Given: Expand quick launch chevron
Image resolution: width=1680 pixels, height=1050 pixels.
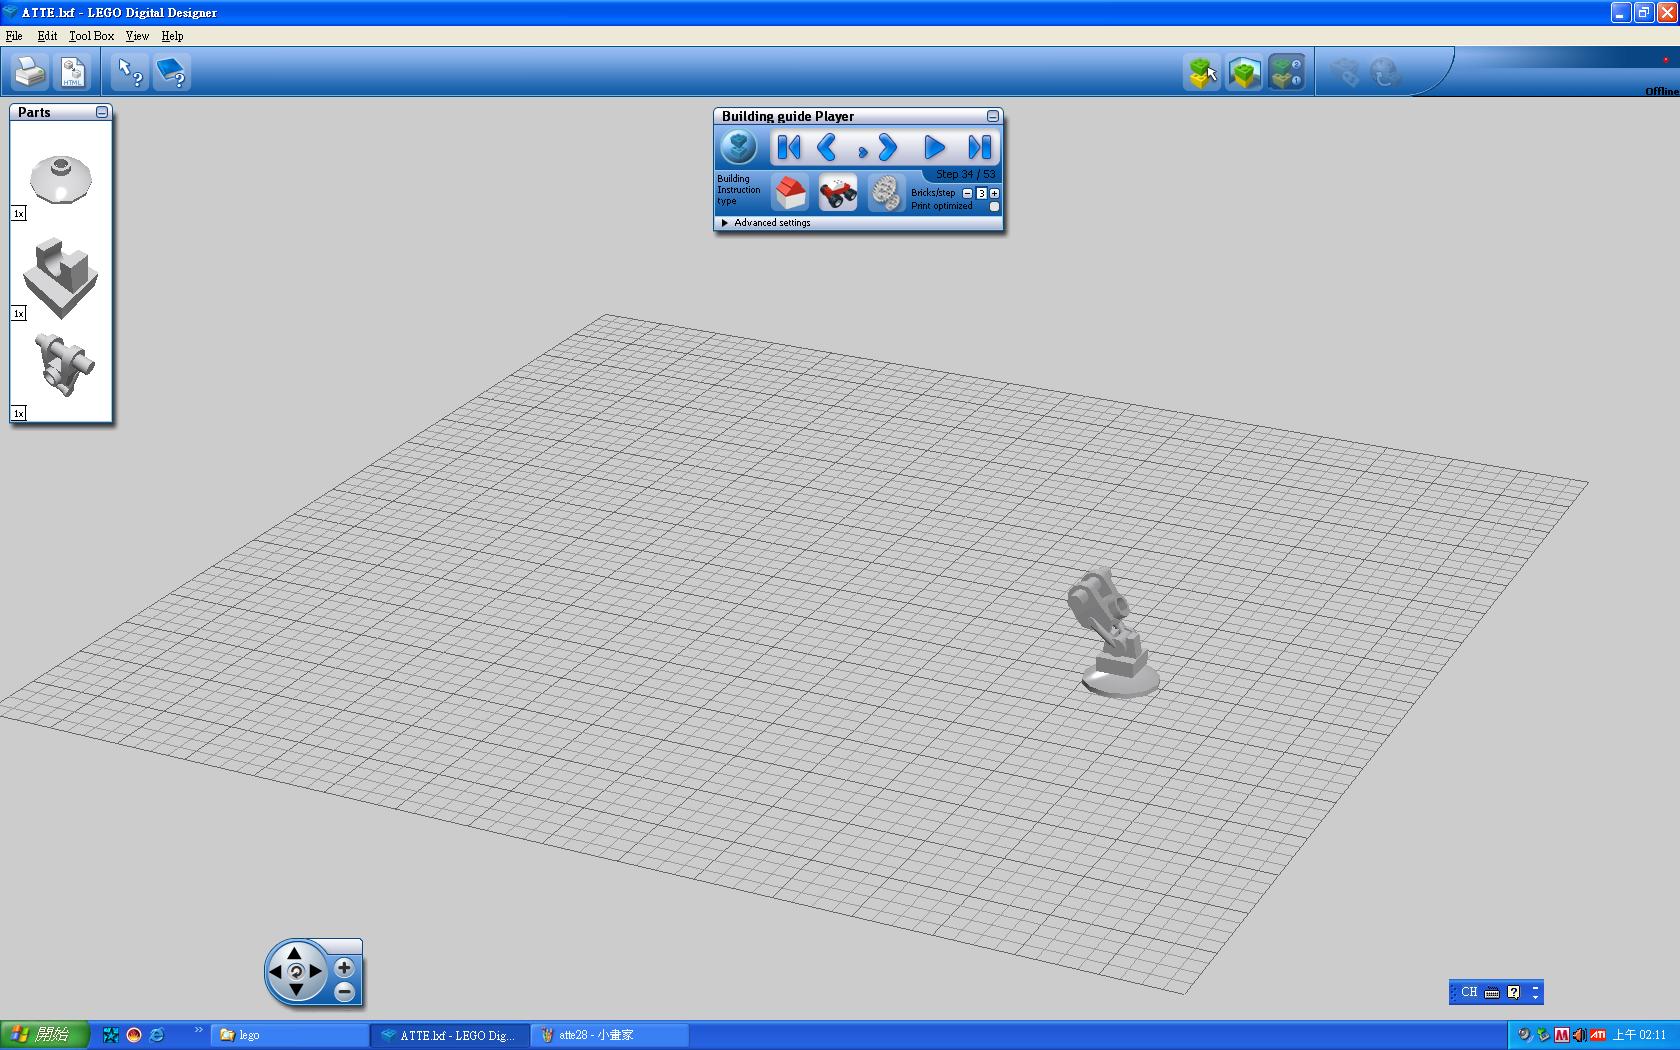Looking at the screenshot, I should [198, 1030].
